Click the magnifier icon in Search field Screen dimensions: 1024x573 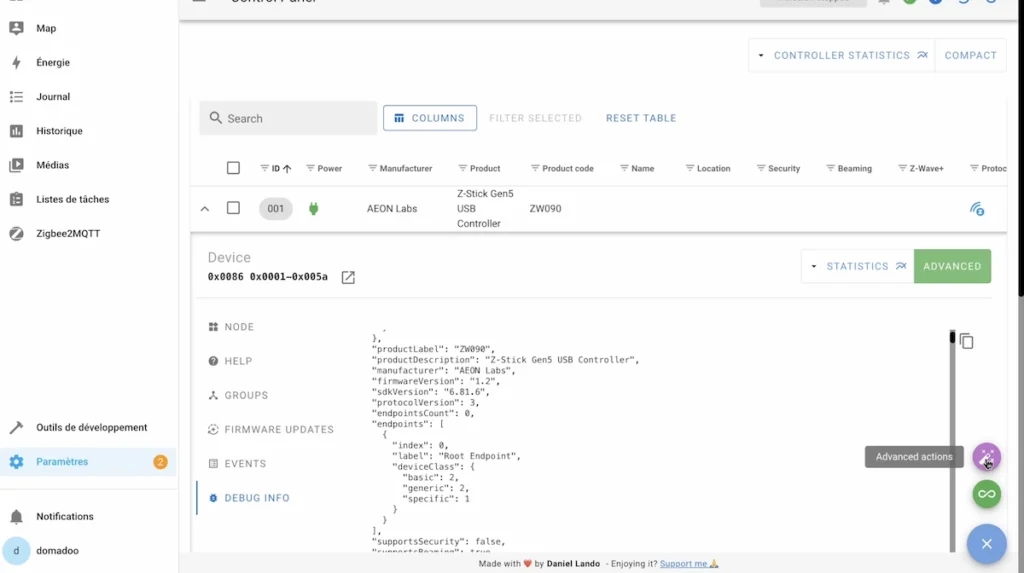[x=216, y=118]
